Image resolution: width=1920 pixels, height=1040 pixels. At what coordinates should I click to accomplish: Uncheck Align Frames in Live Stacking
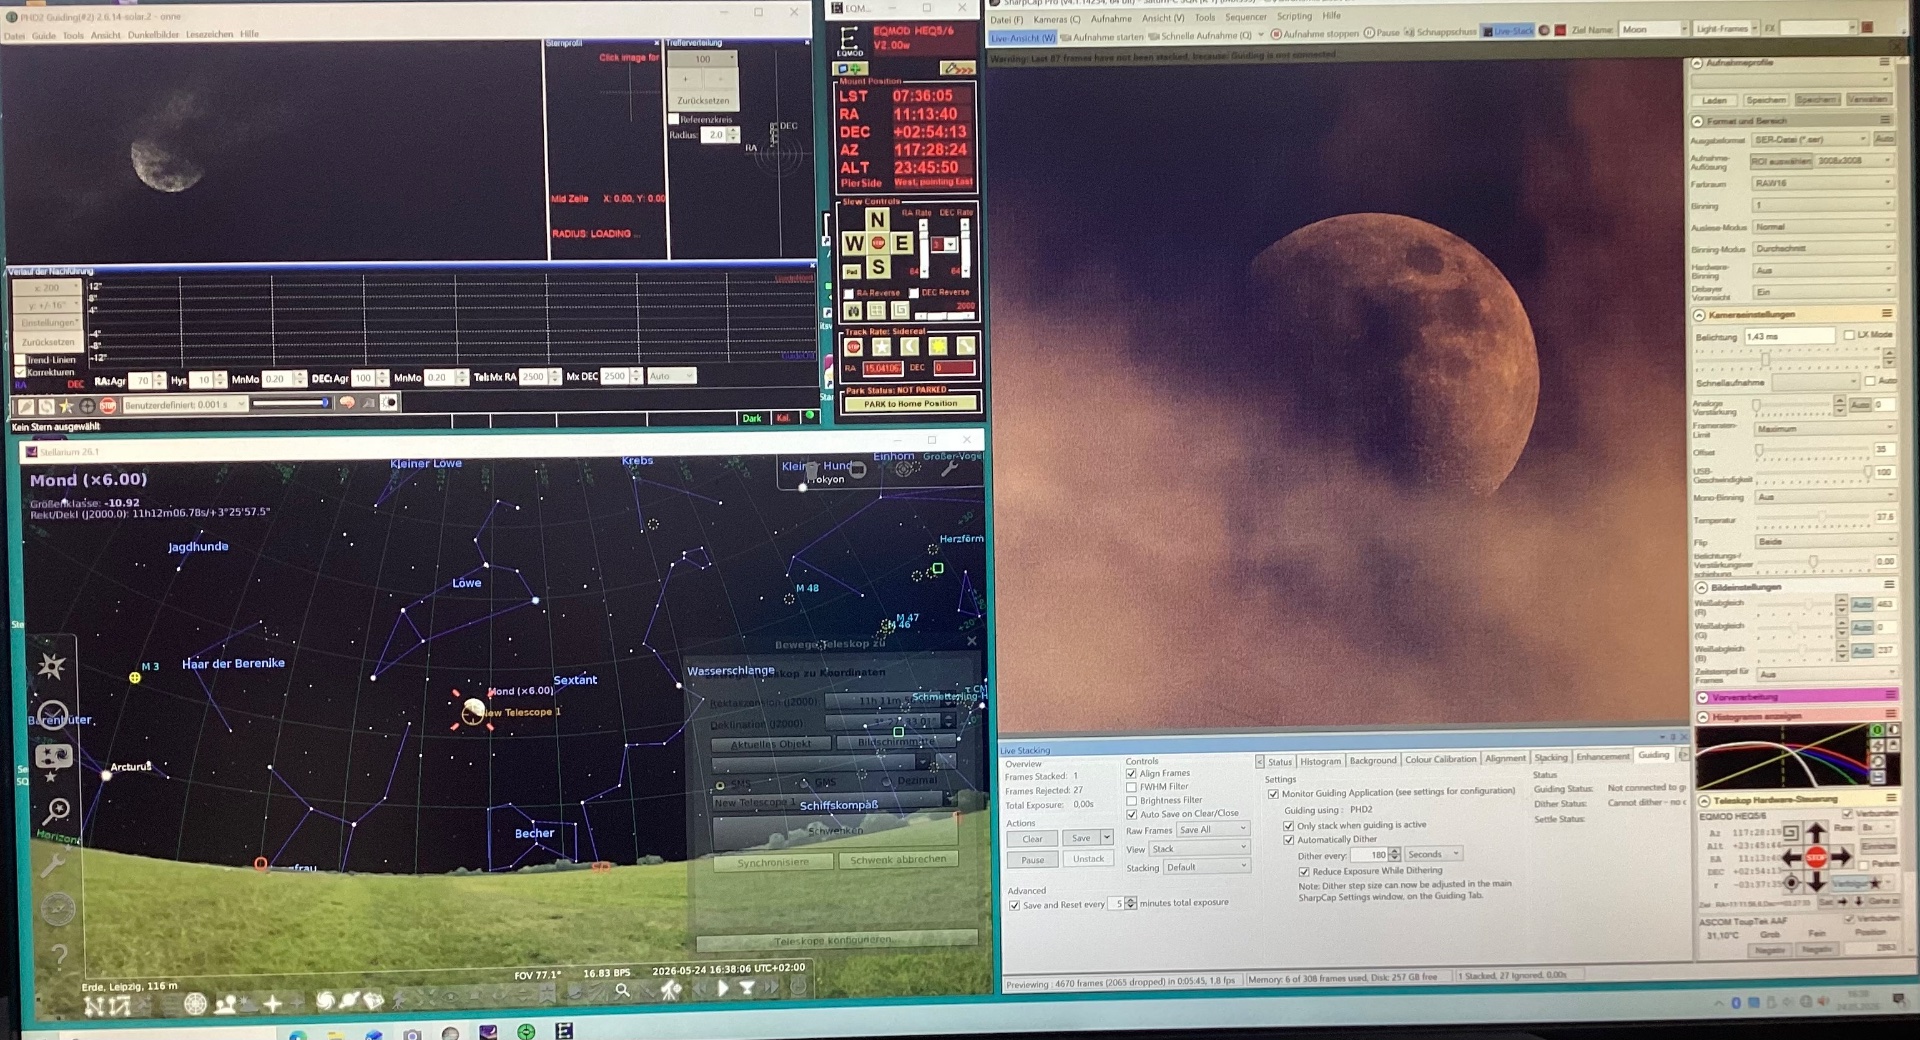tap(1131, 773)
